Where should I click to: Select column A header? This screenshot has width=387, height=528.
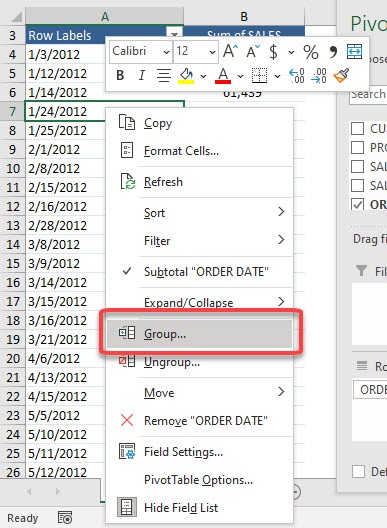[x=105, y=16]
